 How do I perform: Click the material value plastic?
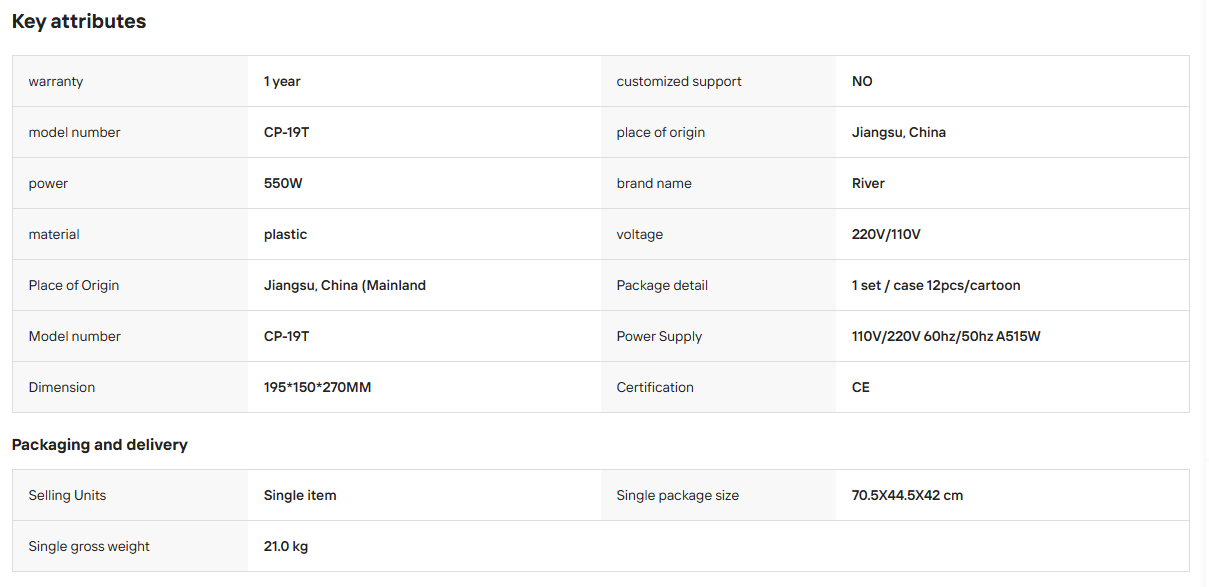285,234
